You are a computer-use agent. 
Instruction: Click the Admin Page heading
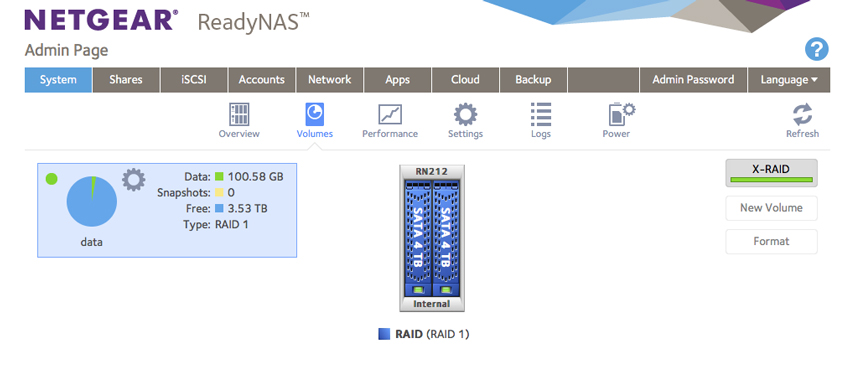pos(66,50)
